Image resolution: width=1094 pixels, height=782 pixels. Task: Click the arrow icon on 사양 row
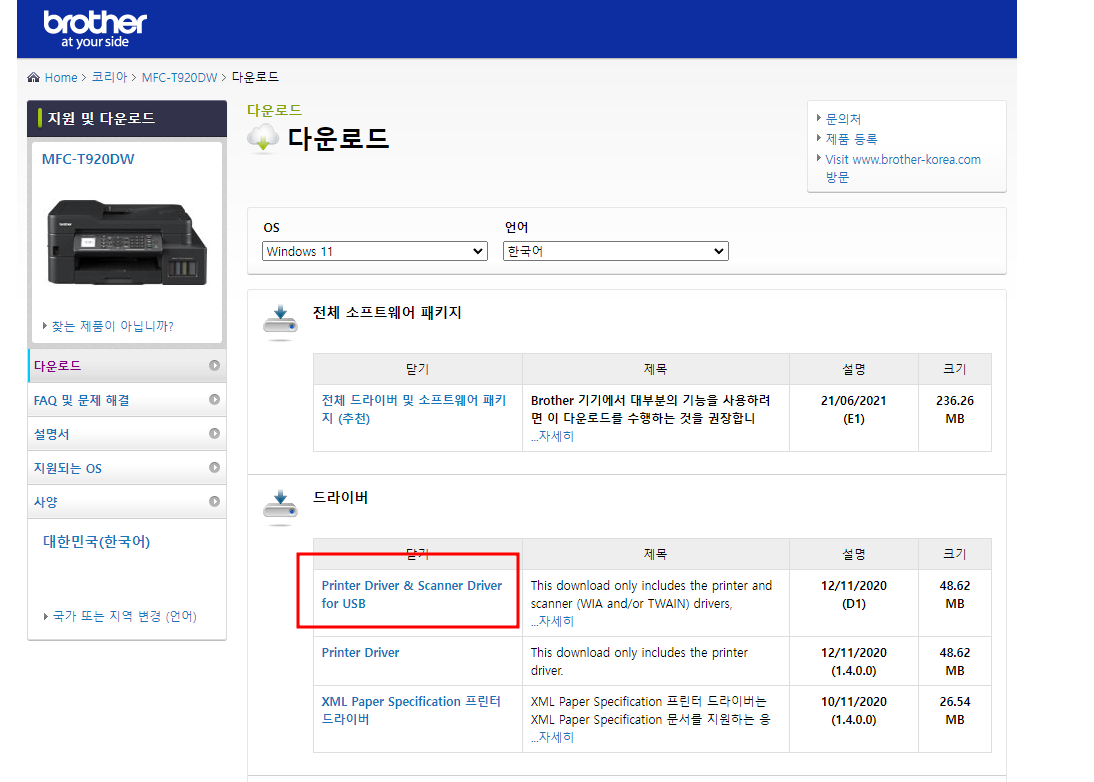(x=214, y=502)
